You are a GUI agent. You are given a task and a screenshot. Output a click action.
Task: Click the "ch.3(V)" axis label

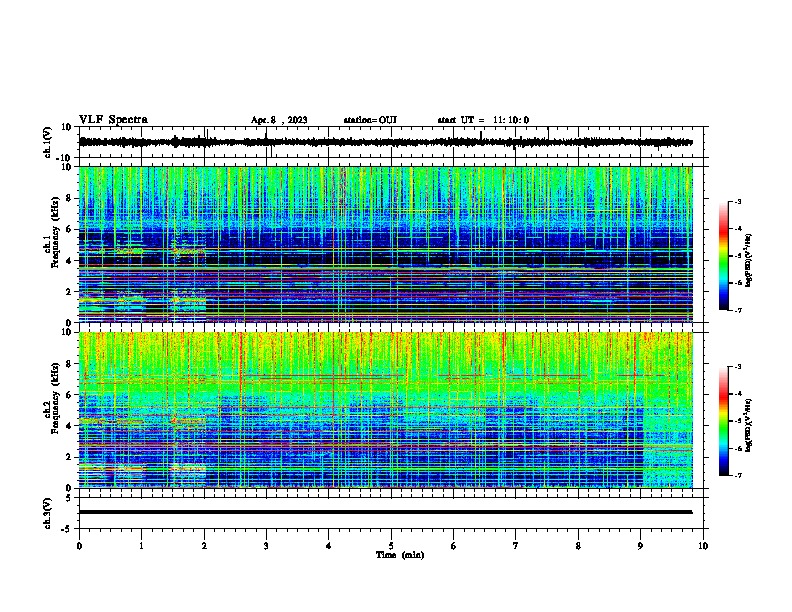pos(48,513)
